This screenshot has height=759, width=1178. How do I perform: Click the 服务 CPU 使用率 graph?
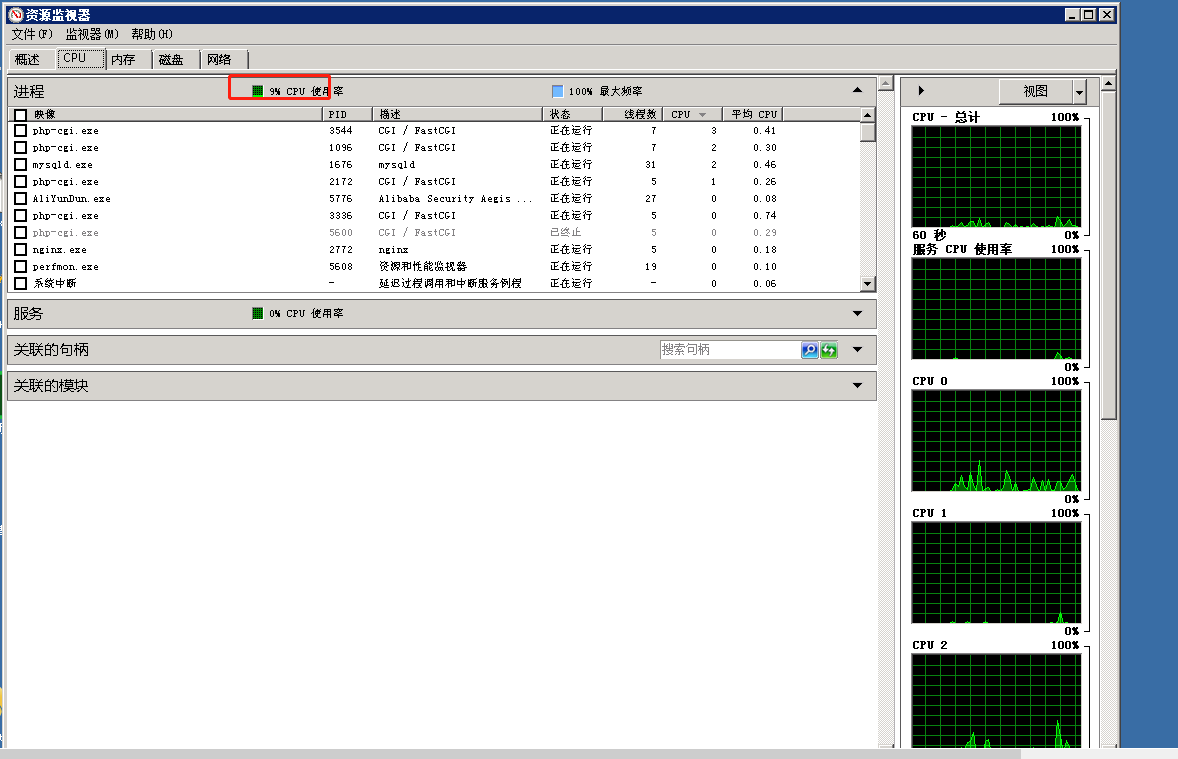coord(996,309)
